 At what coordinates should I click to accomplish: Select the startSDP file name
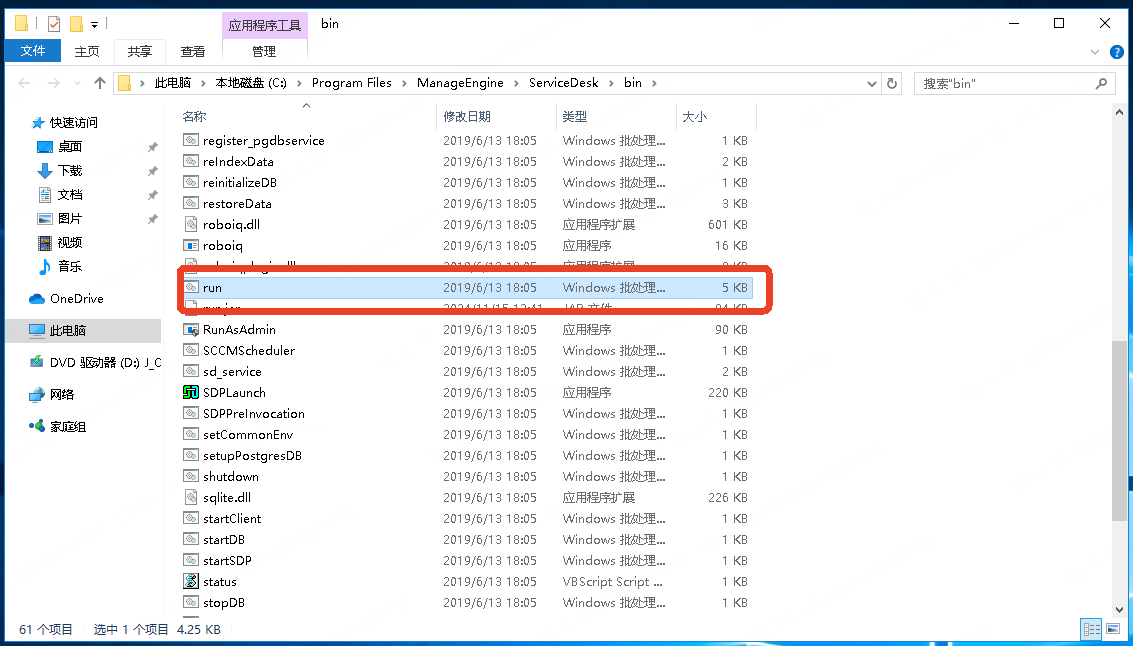(227, 561)
